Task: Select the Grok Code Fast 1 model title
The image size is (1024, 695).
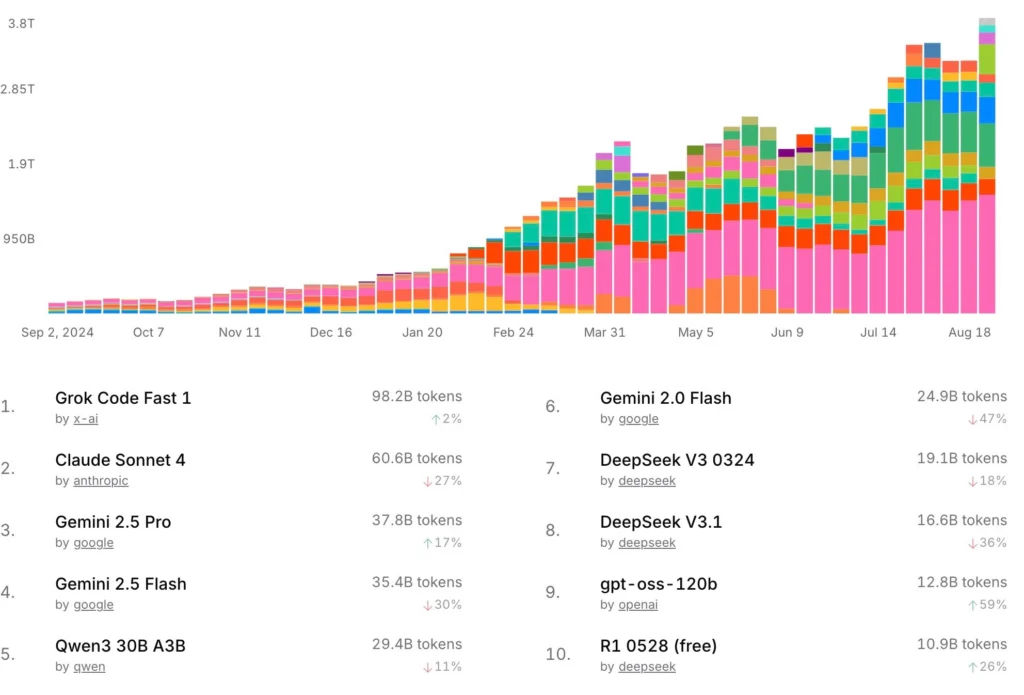Action: tap(123, 398)
